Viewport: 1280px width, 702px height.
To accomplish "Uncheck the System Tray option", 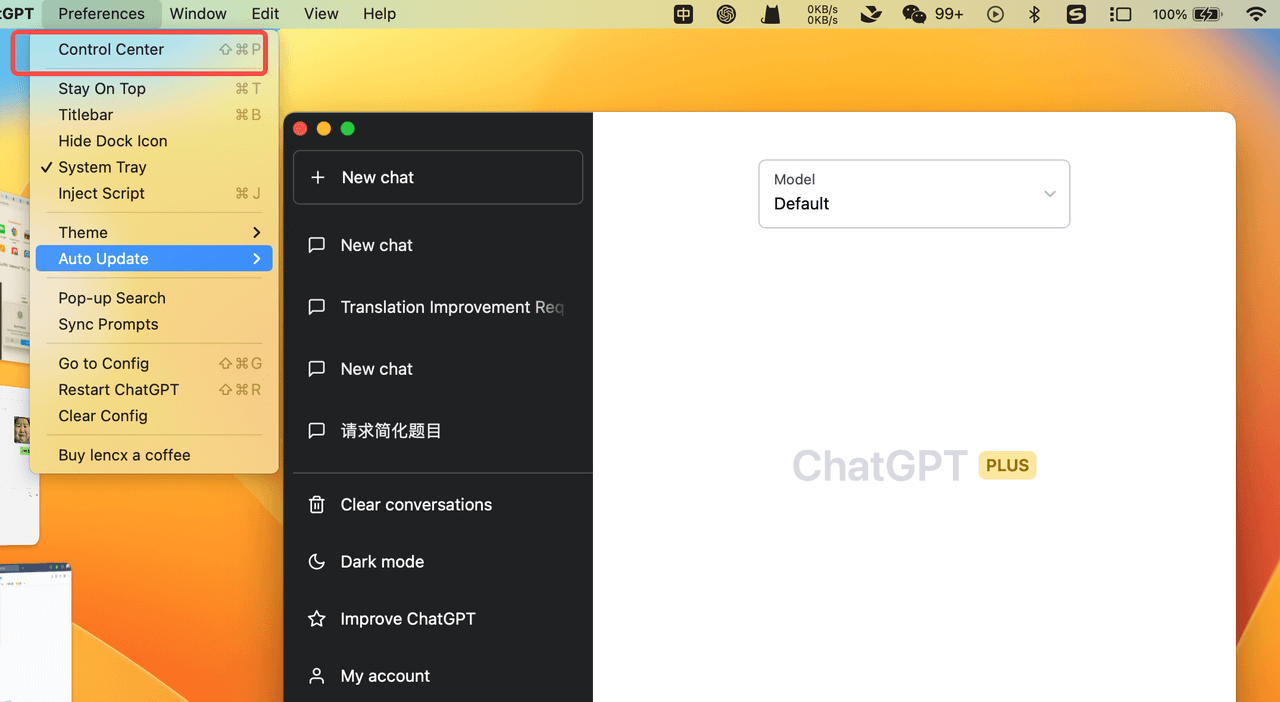I will click(x=154, y=167).
